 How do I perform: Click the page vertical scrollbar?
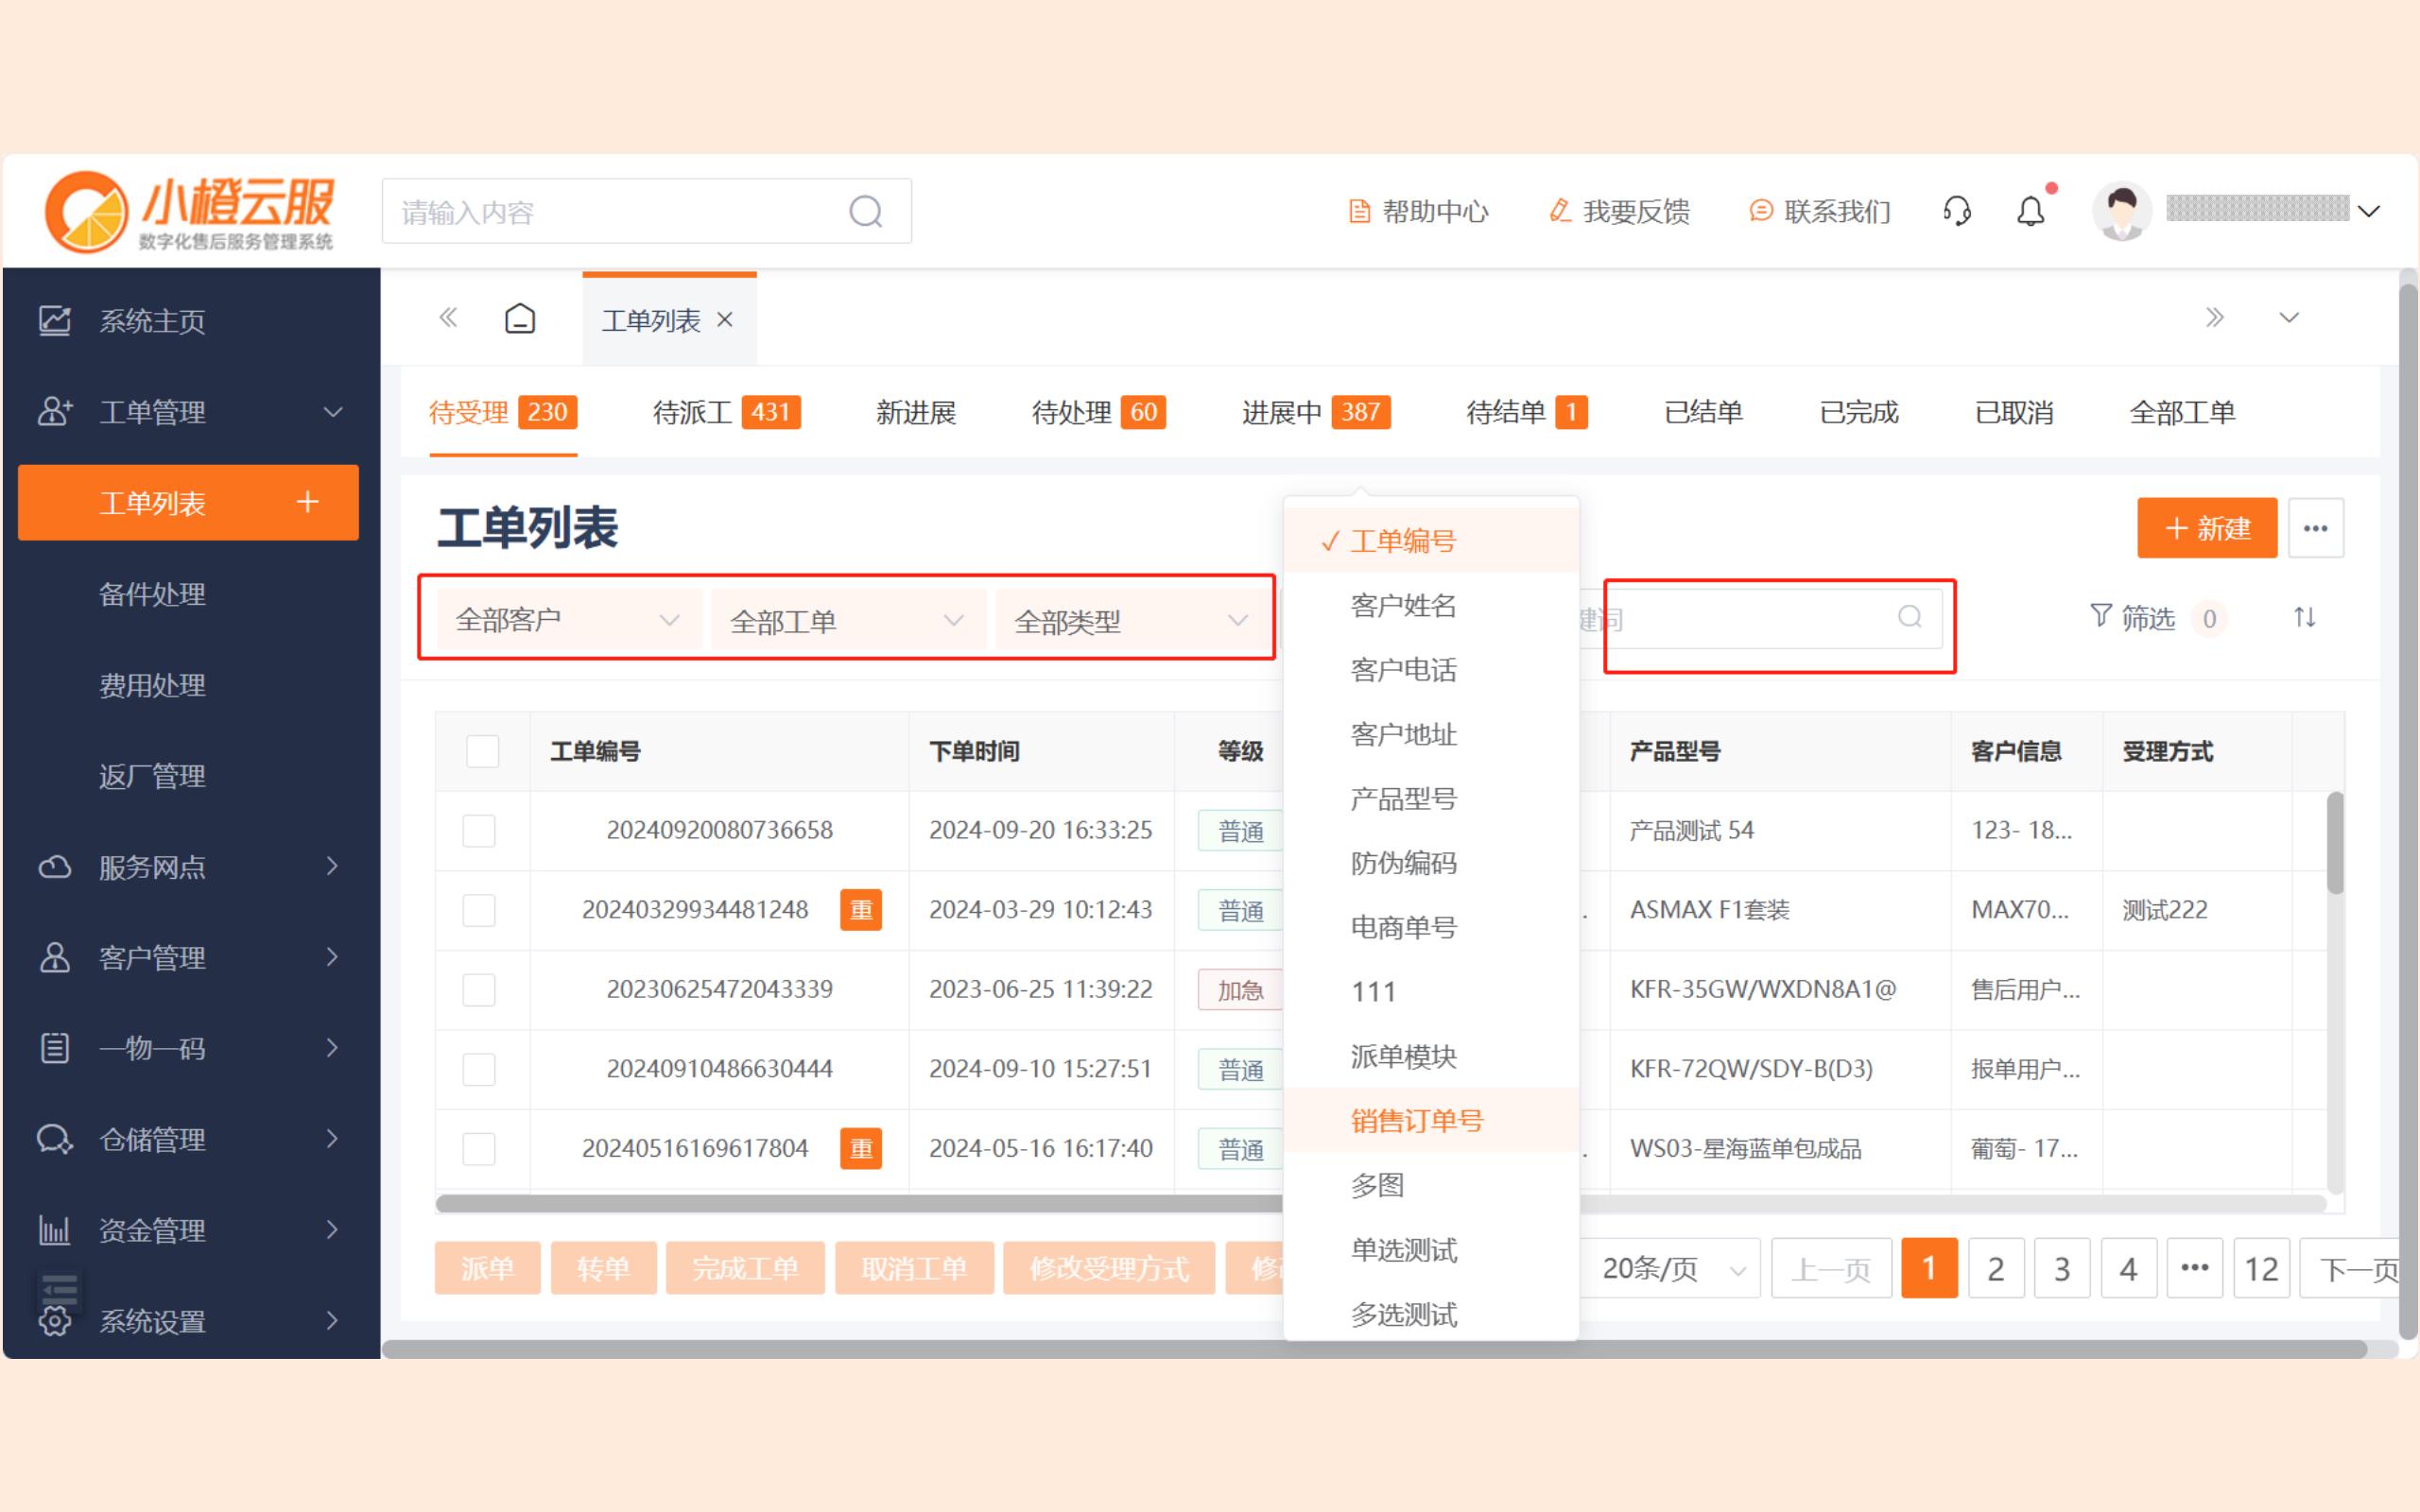2408,813
